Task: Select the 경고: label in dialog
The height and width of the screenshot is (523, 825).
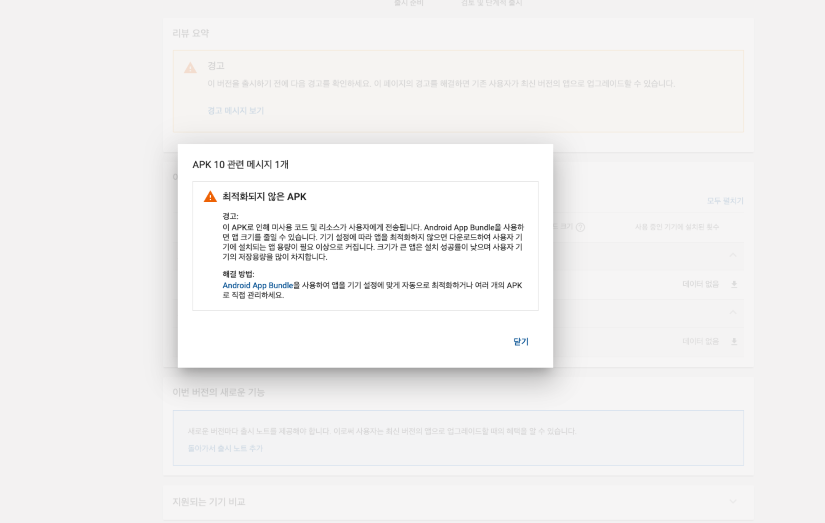Action: [230, 216]
